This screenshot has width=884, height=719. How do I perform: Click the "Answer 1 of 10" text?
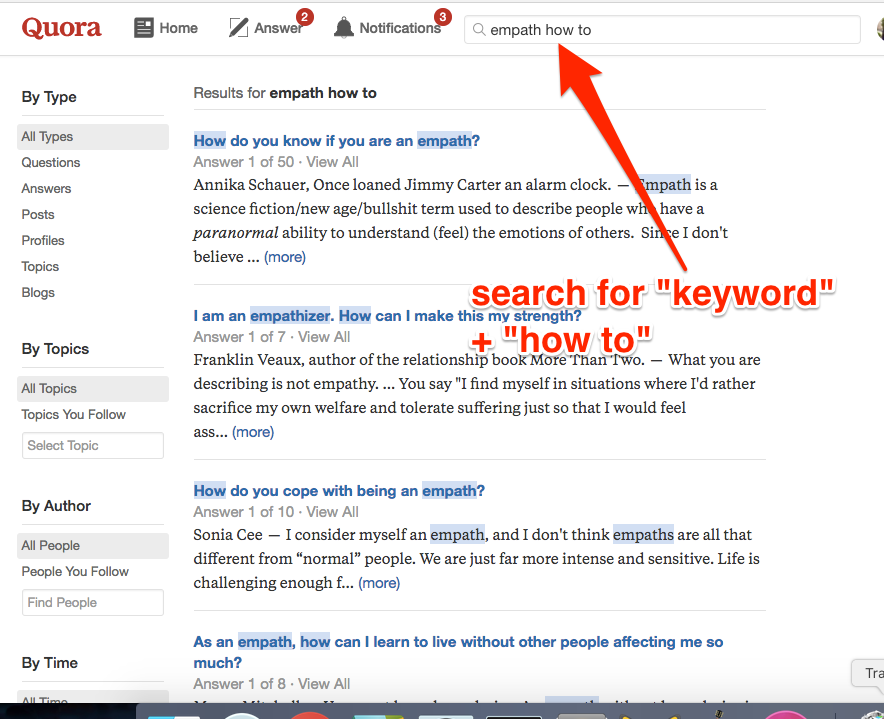click(244, 511)
